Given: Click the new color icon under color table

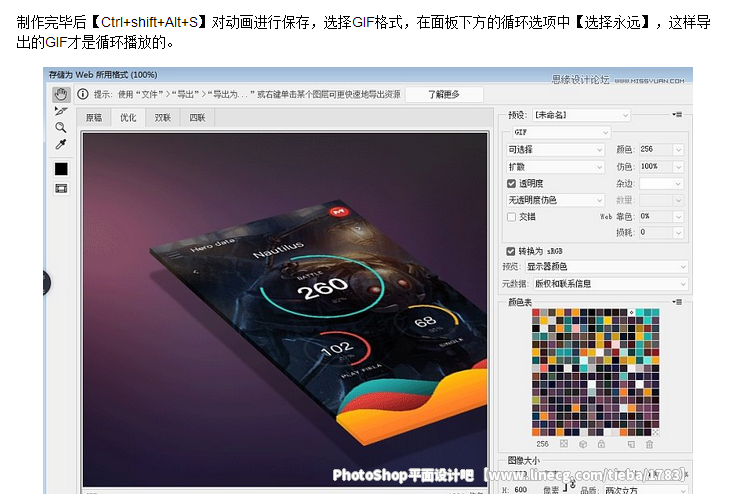Looking at the screenshot, I should click(631, 444).
